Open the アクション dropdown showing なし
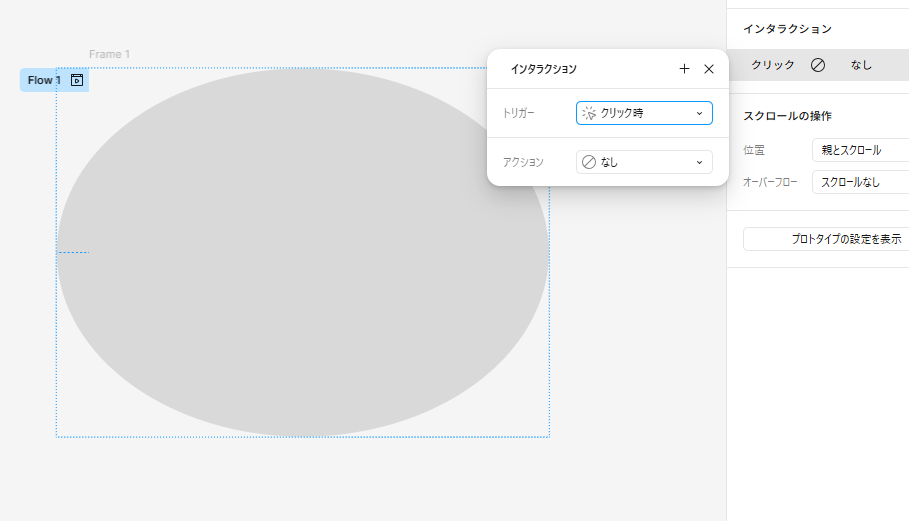This screenshot has width=909, height=521. 644,162
